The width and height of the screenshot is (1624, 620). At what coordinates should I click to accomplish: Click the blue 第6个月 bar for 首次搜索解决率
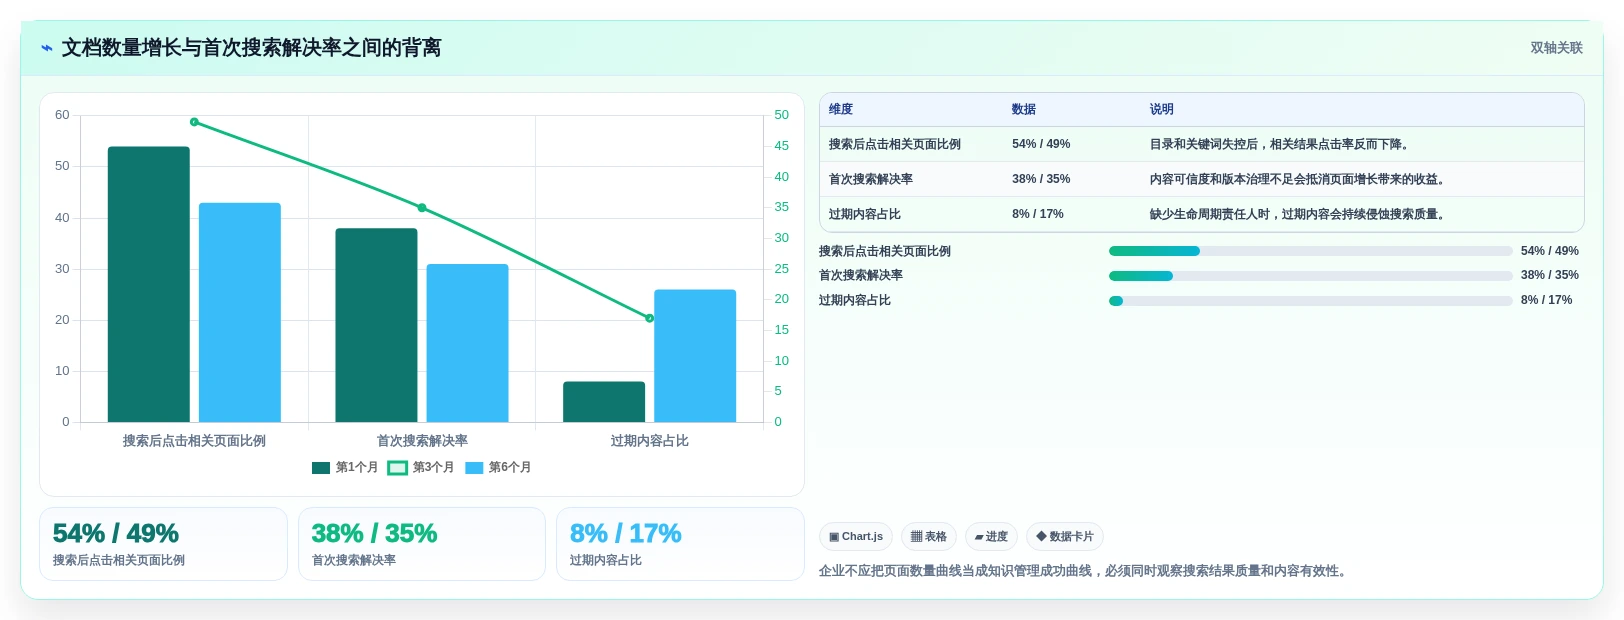tap(467, 343)
